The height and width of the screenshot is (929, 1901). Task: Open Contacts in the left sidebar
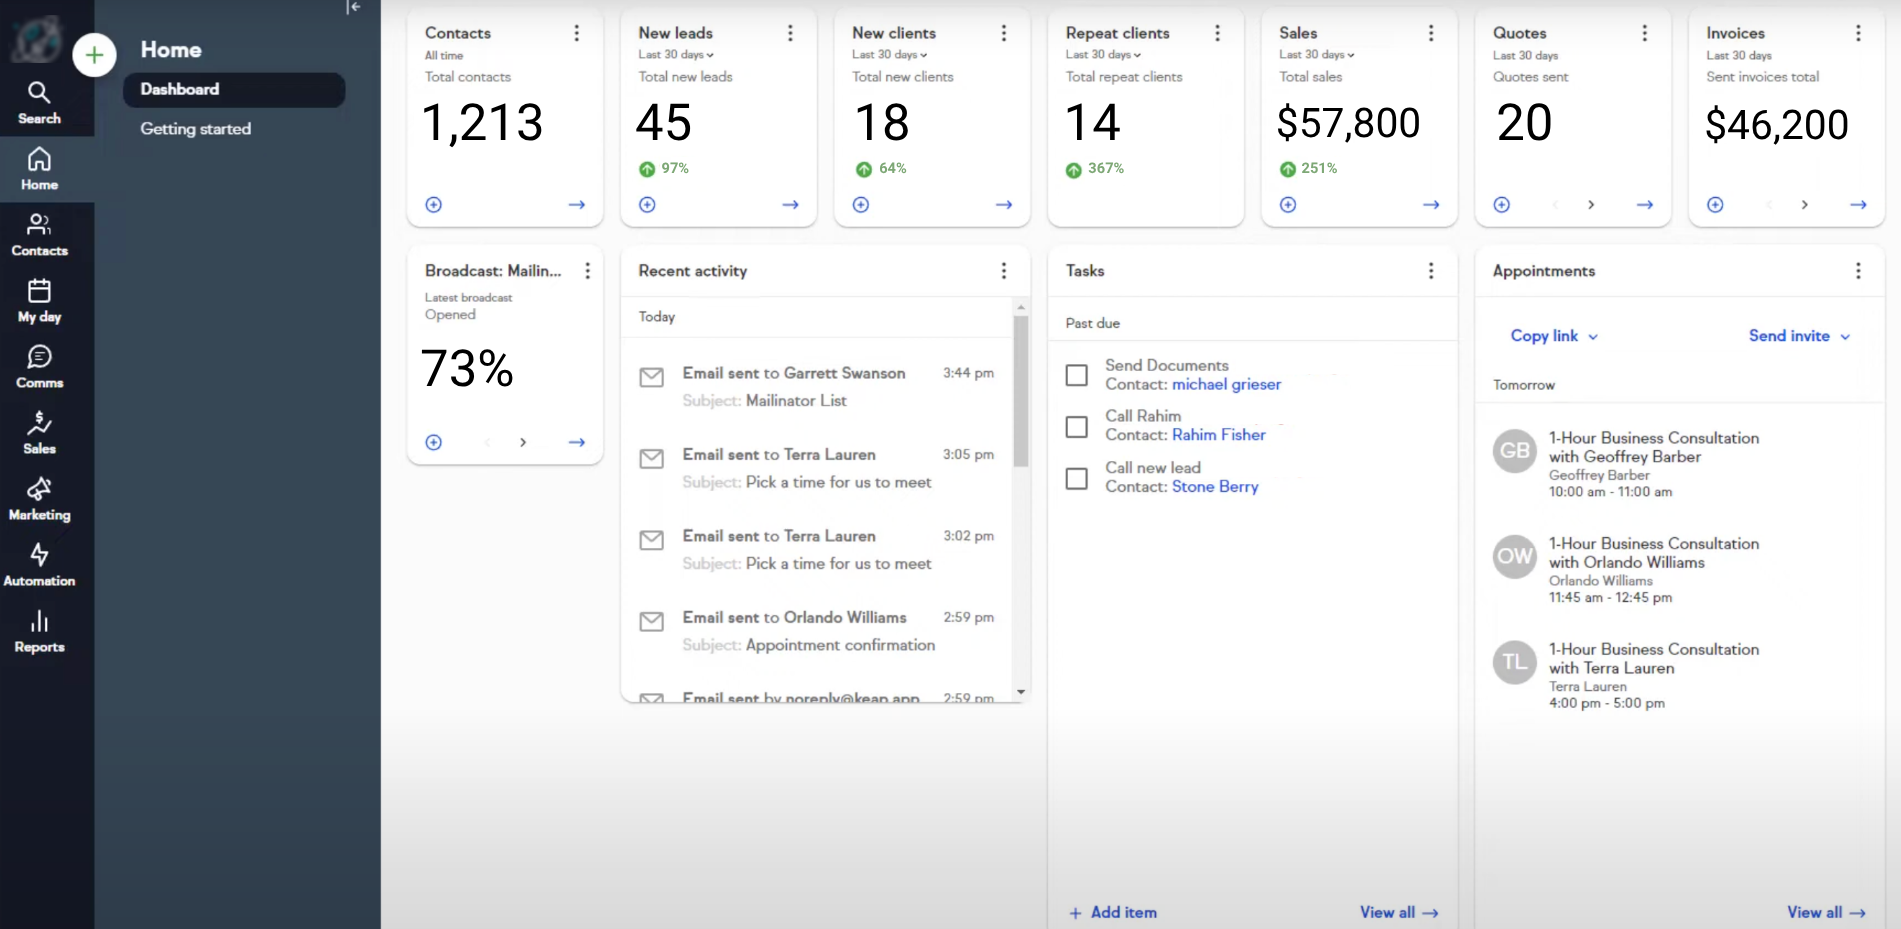pyautogui.click(x=39, y=235)
